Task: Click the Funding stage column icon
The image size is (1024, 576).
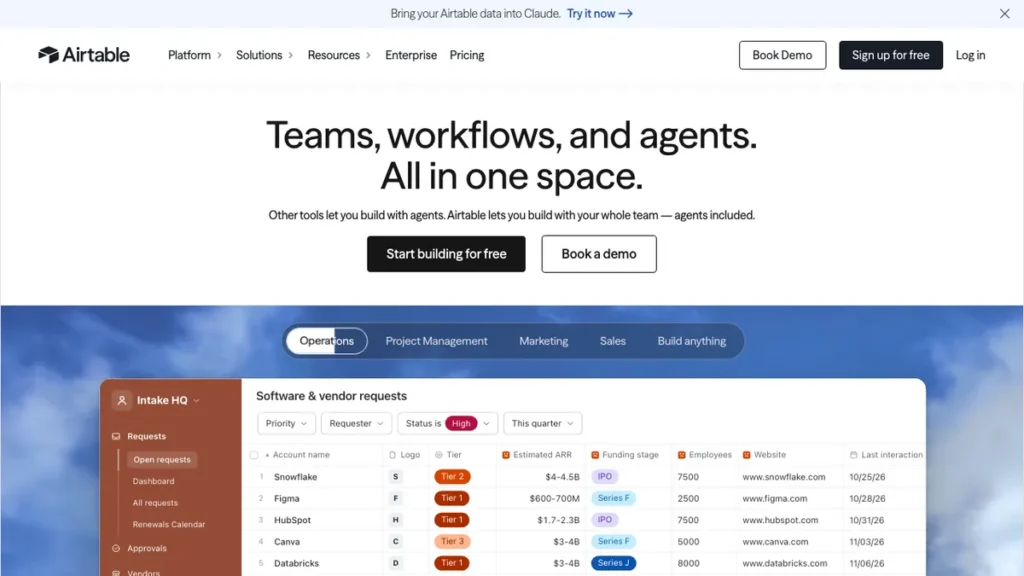Action: [595, 455]
